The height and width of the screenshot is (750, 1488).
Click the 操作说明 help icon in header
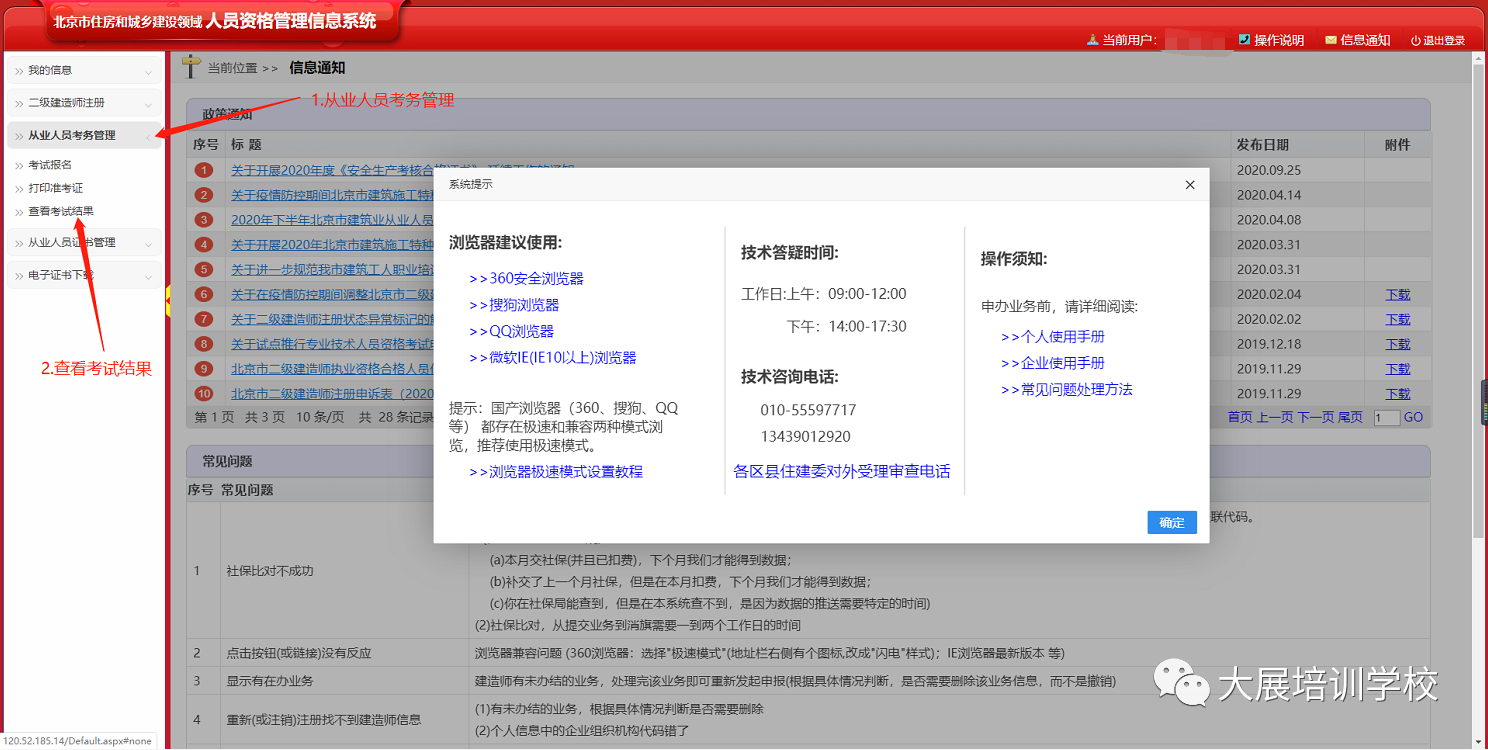(x=1244, y=40)
